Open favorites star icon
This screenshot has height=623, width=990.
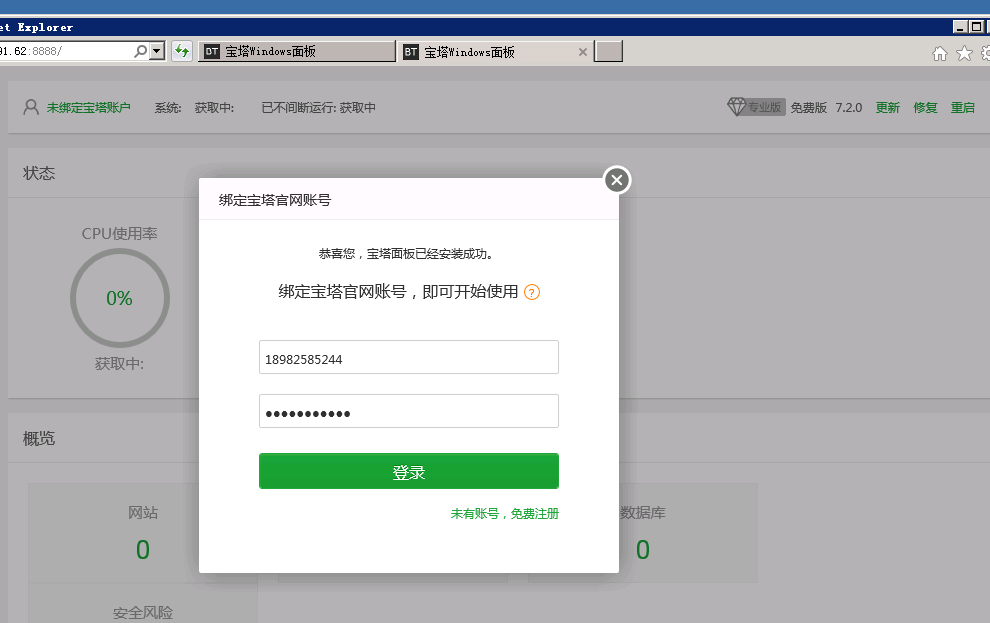pyautogui.click(x=964, y=54)
